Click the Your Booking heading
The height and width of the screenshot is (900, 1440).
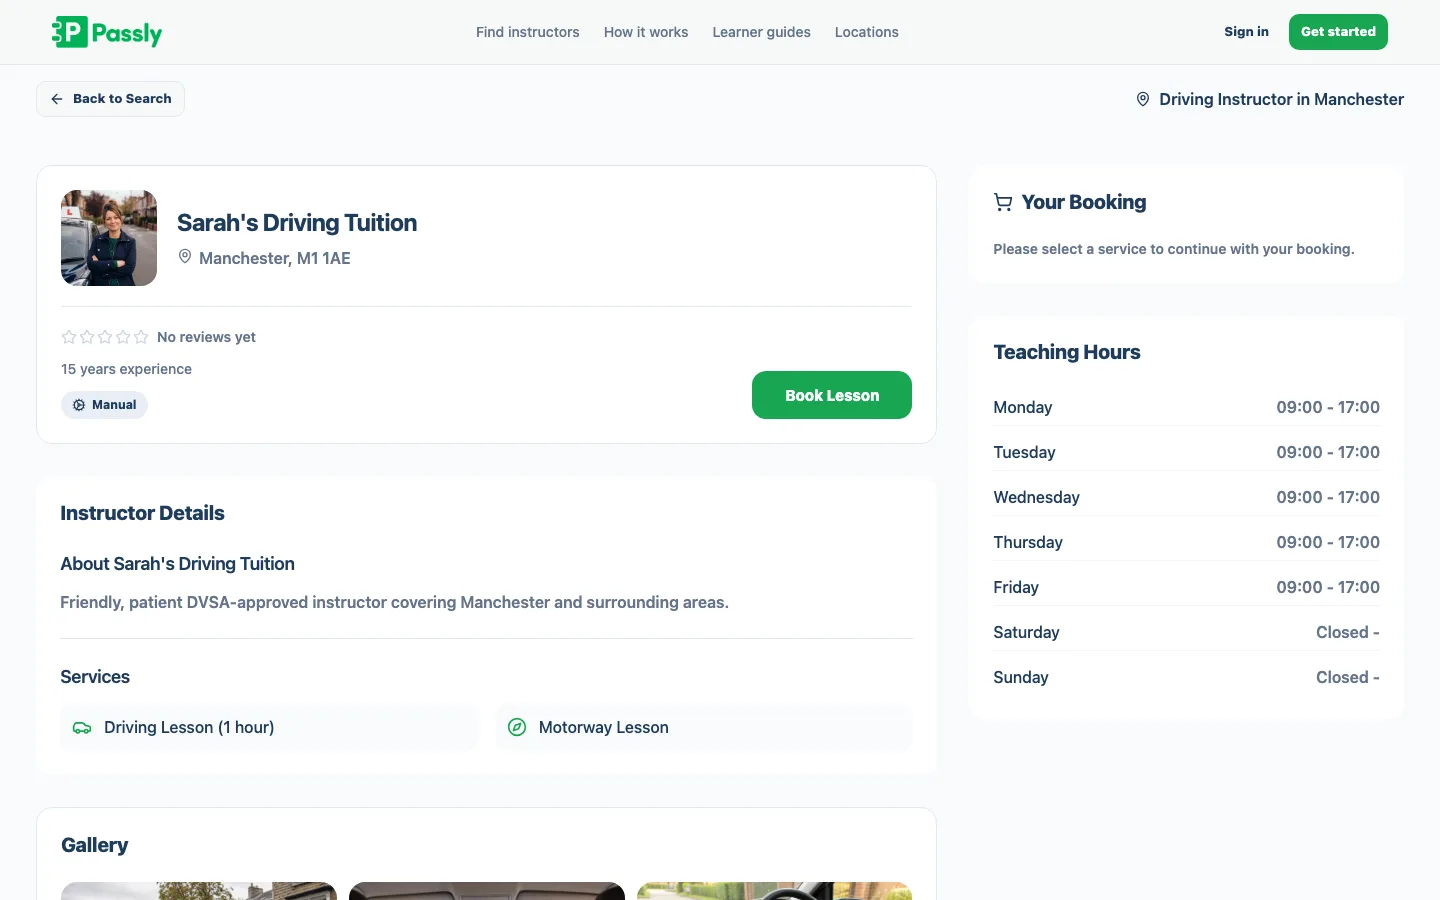(x=1084, y=202)
